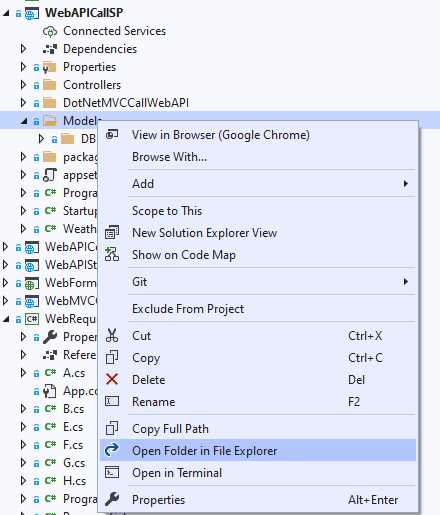The height and width of the screenshot is (515, 440).
Task: Click the Open Folder in File Explorer arrow icon
Action: coord(112,450)
